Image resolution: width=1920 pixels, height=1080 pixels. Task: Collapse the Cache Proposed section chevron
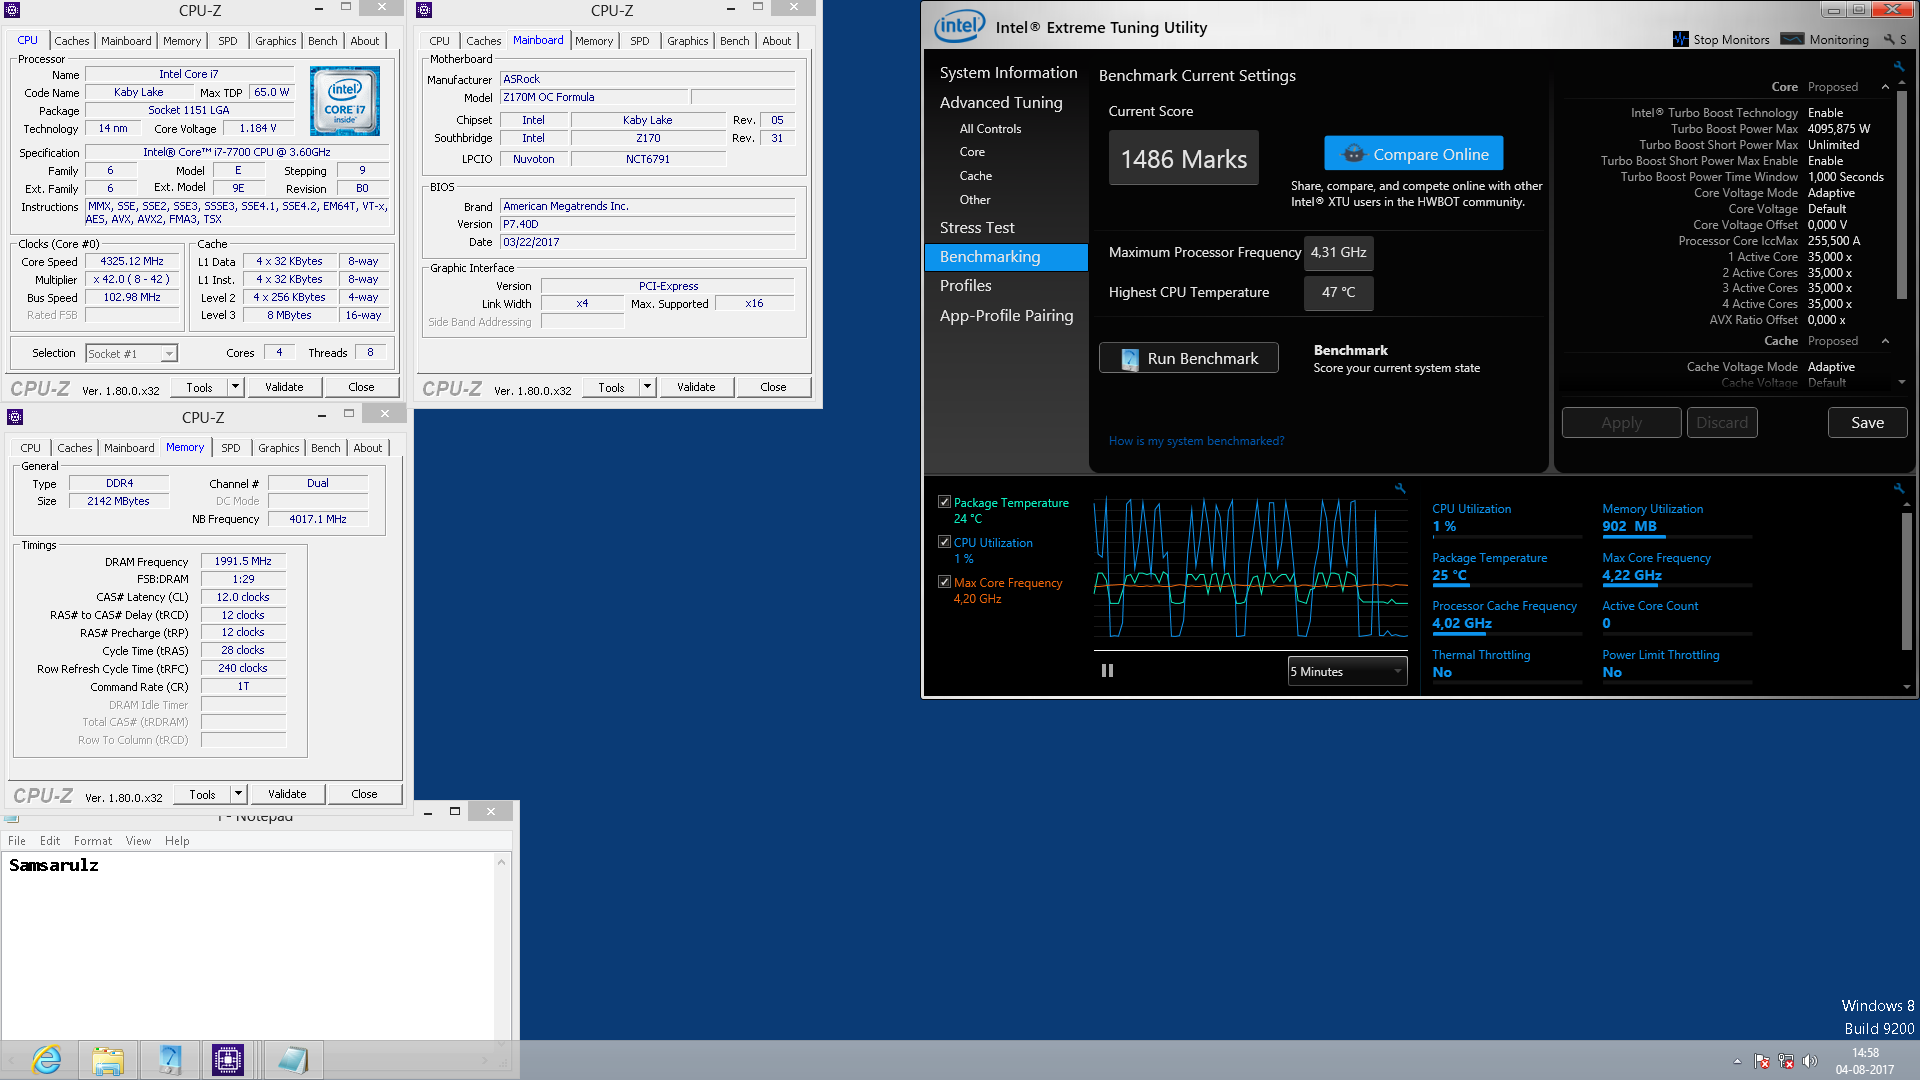(1886, 341)
